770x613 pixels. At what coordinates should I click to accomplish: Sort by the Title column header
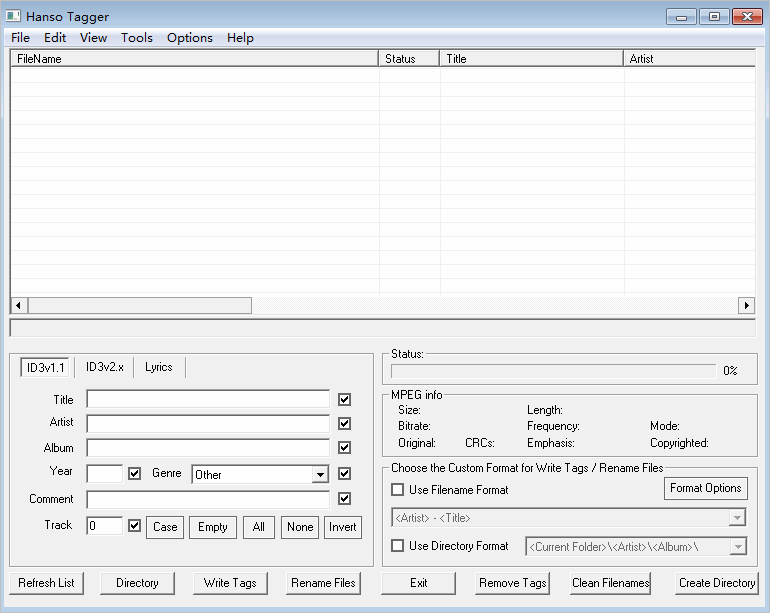point(532,58)
